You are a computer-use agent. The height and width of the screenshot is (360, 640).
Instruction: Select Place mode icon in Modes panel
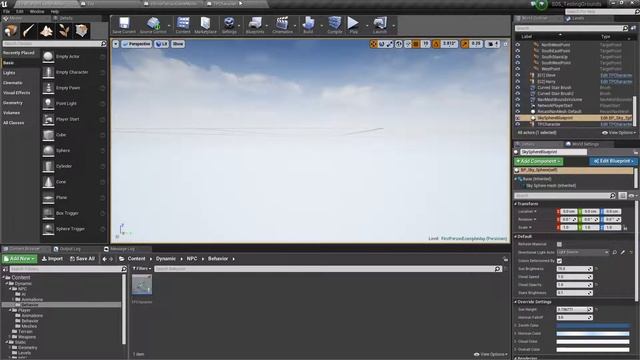11,31
